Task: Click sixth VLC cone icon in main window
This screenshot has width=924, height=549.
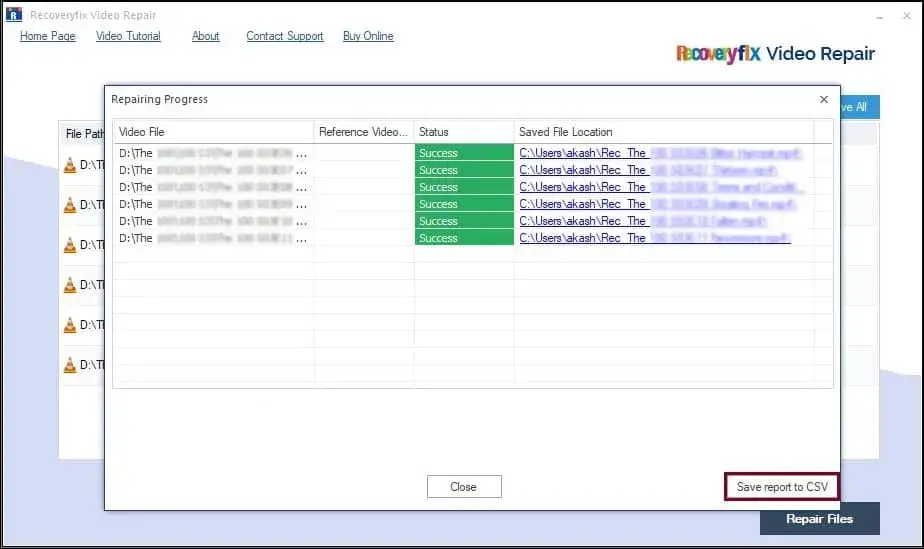Action: [70, 365]
